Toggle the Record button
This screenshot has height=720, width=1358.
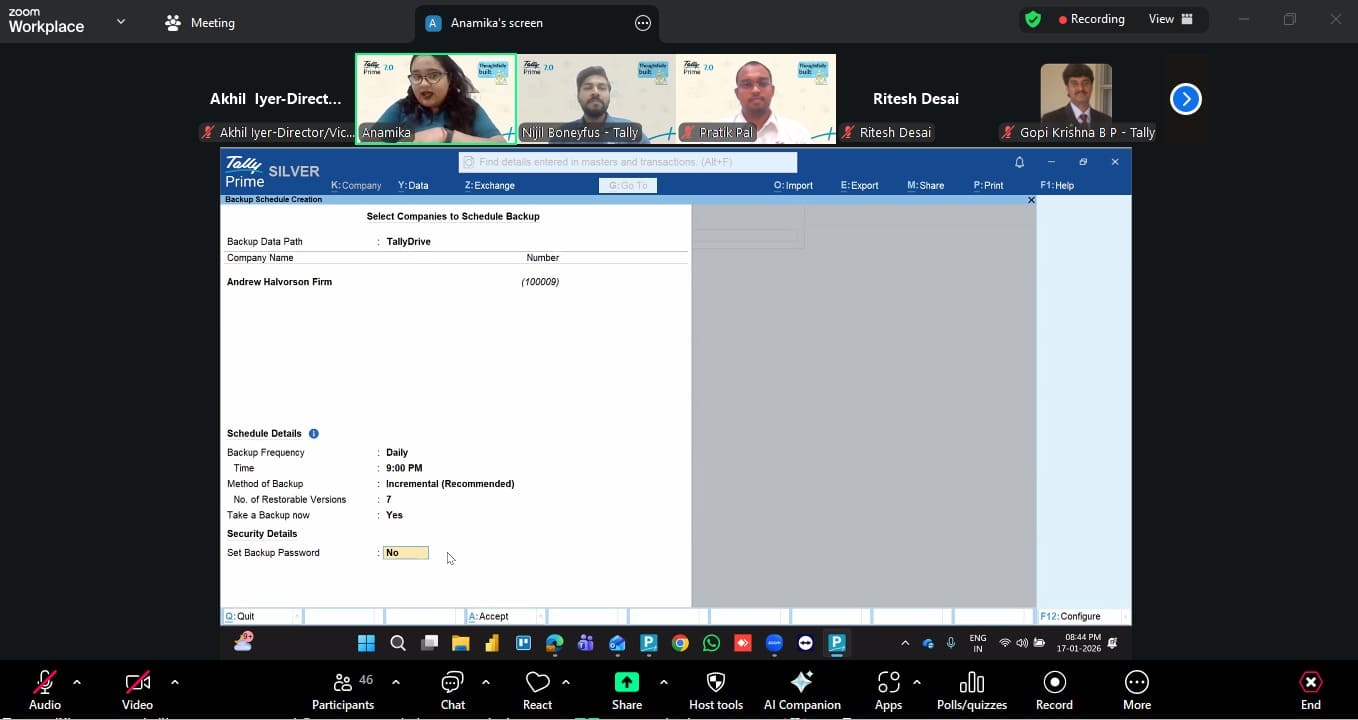tap(1054, 689)
